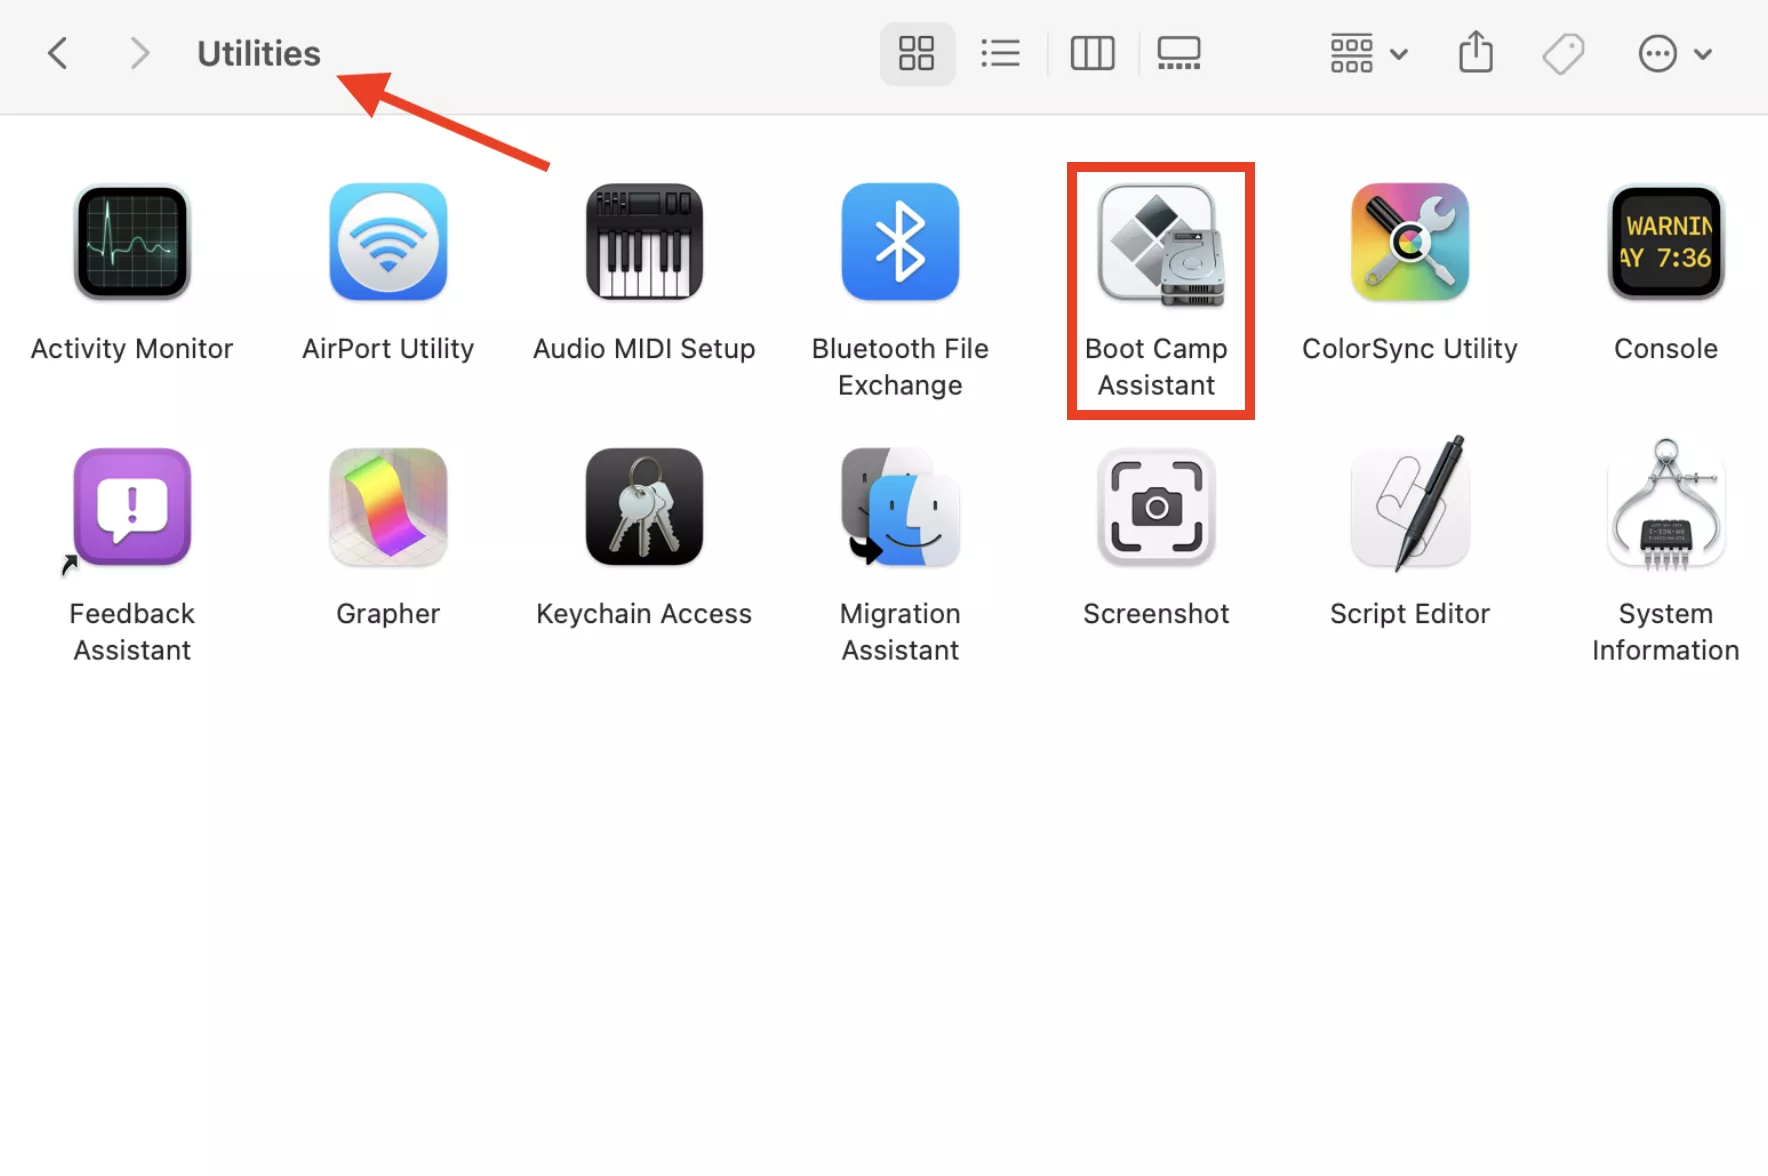Select the Bluetooth File Exchange icon

pyautogui.click(x=900, y=242)
